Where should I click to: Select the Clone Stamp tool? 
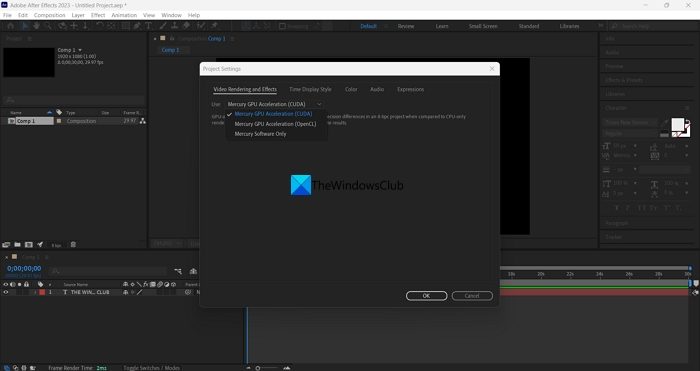click(175, 26)
